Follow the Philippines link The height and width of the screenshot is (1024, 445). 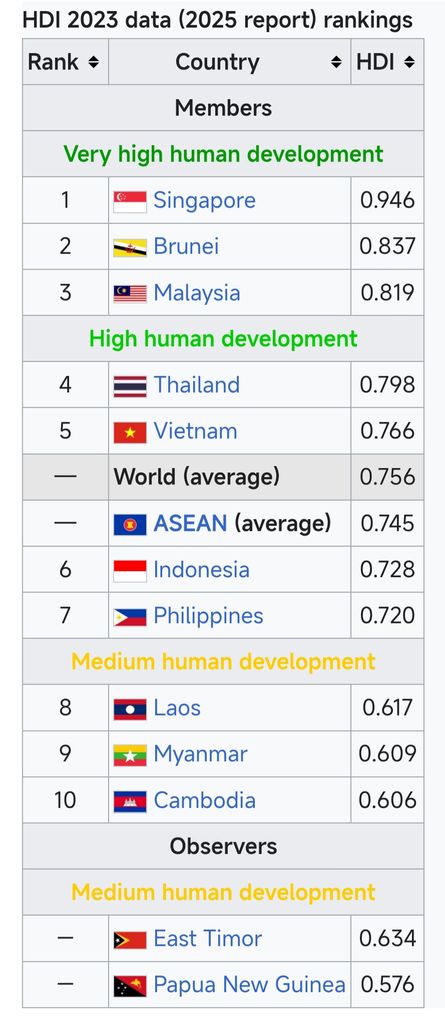[x=208, y=616]
